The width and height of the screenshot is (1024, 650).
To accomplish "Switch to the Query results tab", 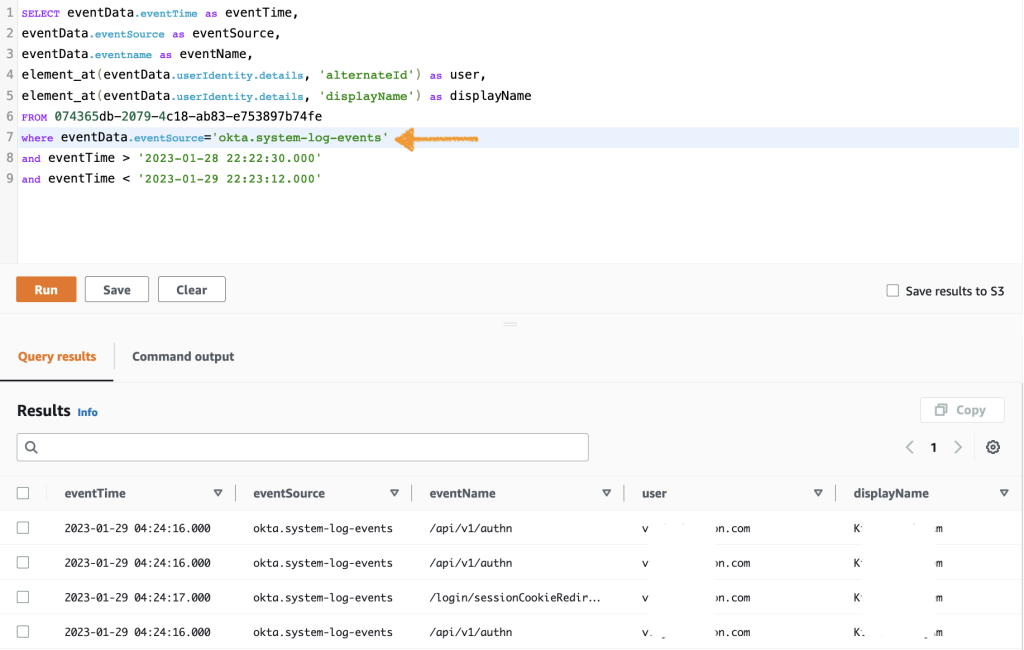I will pos(57,356).
